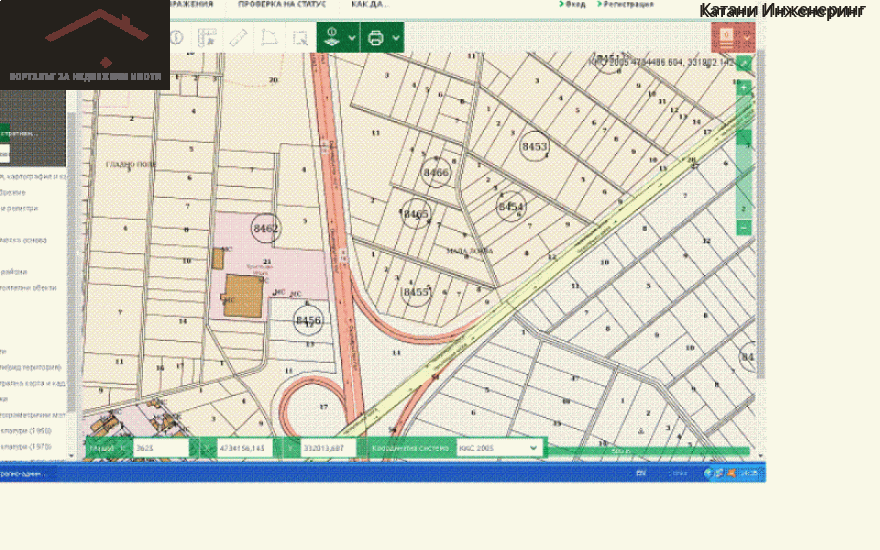This screenshot has height=550, width=880.
Task: Click the X coordinate field 4734156,143
Action: click(245, 448)
